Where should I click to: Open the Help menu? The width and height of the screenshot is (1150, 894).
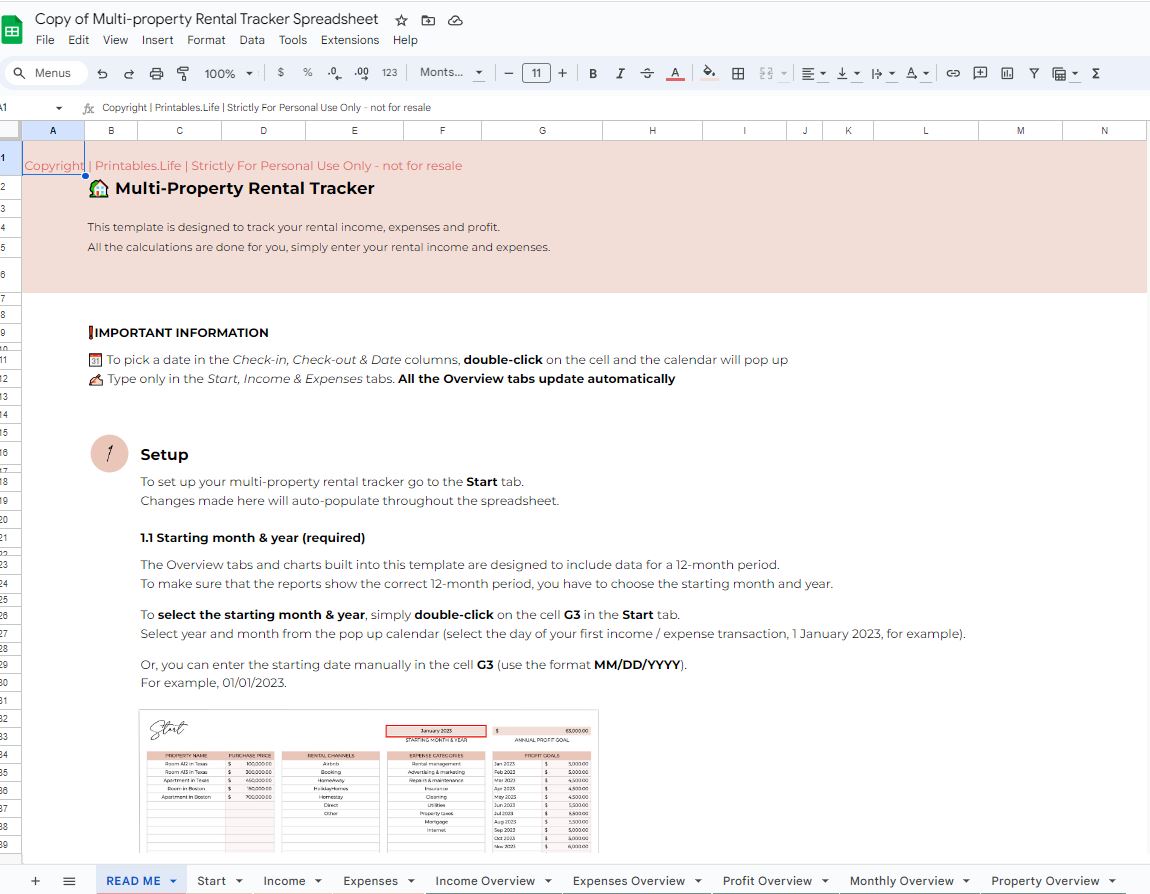[405, 40]
